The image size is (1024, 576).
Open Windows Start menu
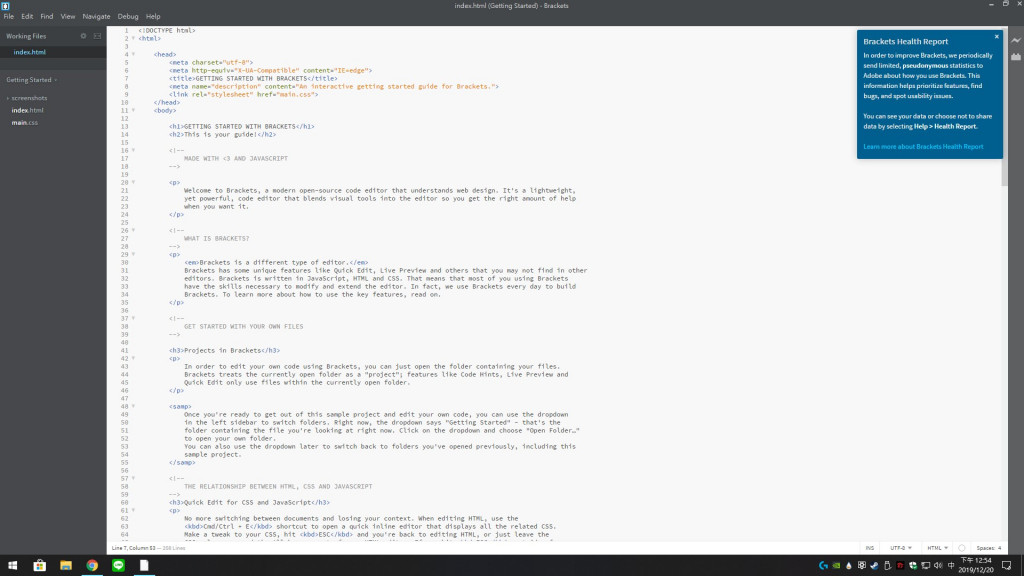pyautogui.click(x=12, y=566)
